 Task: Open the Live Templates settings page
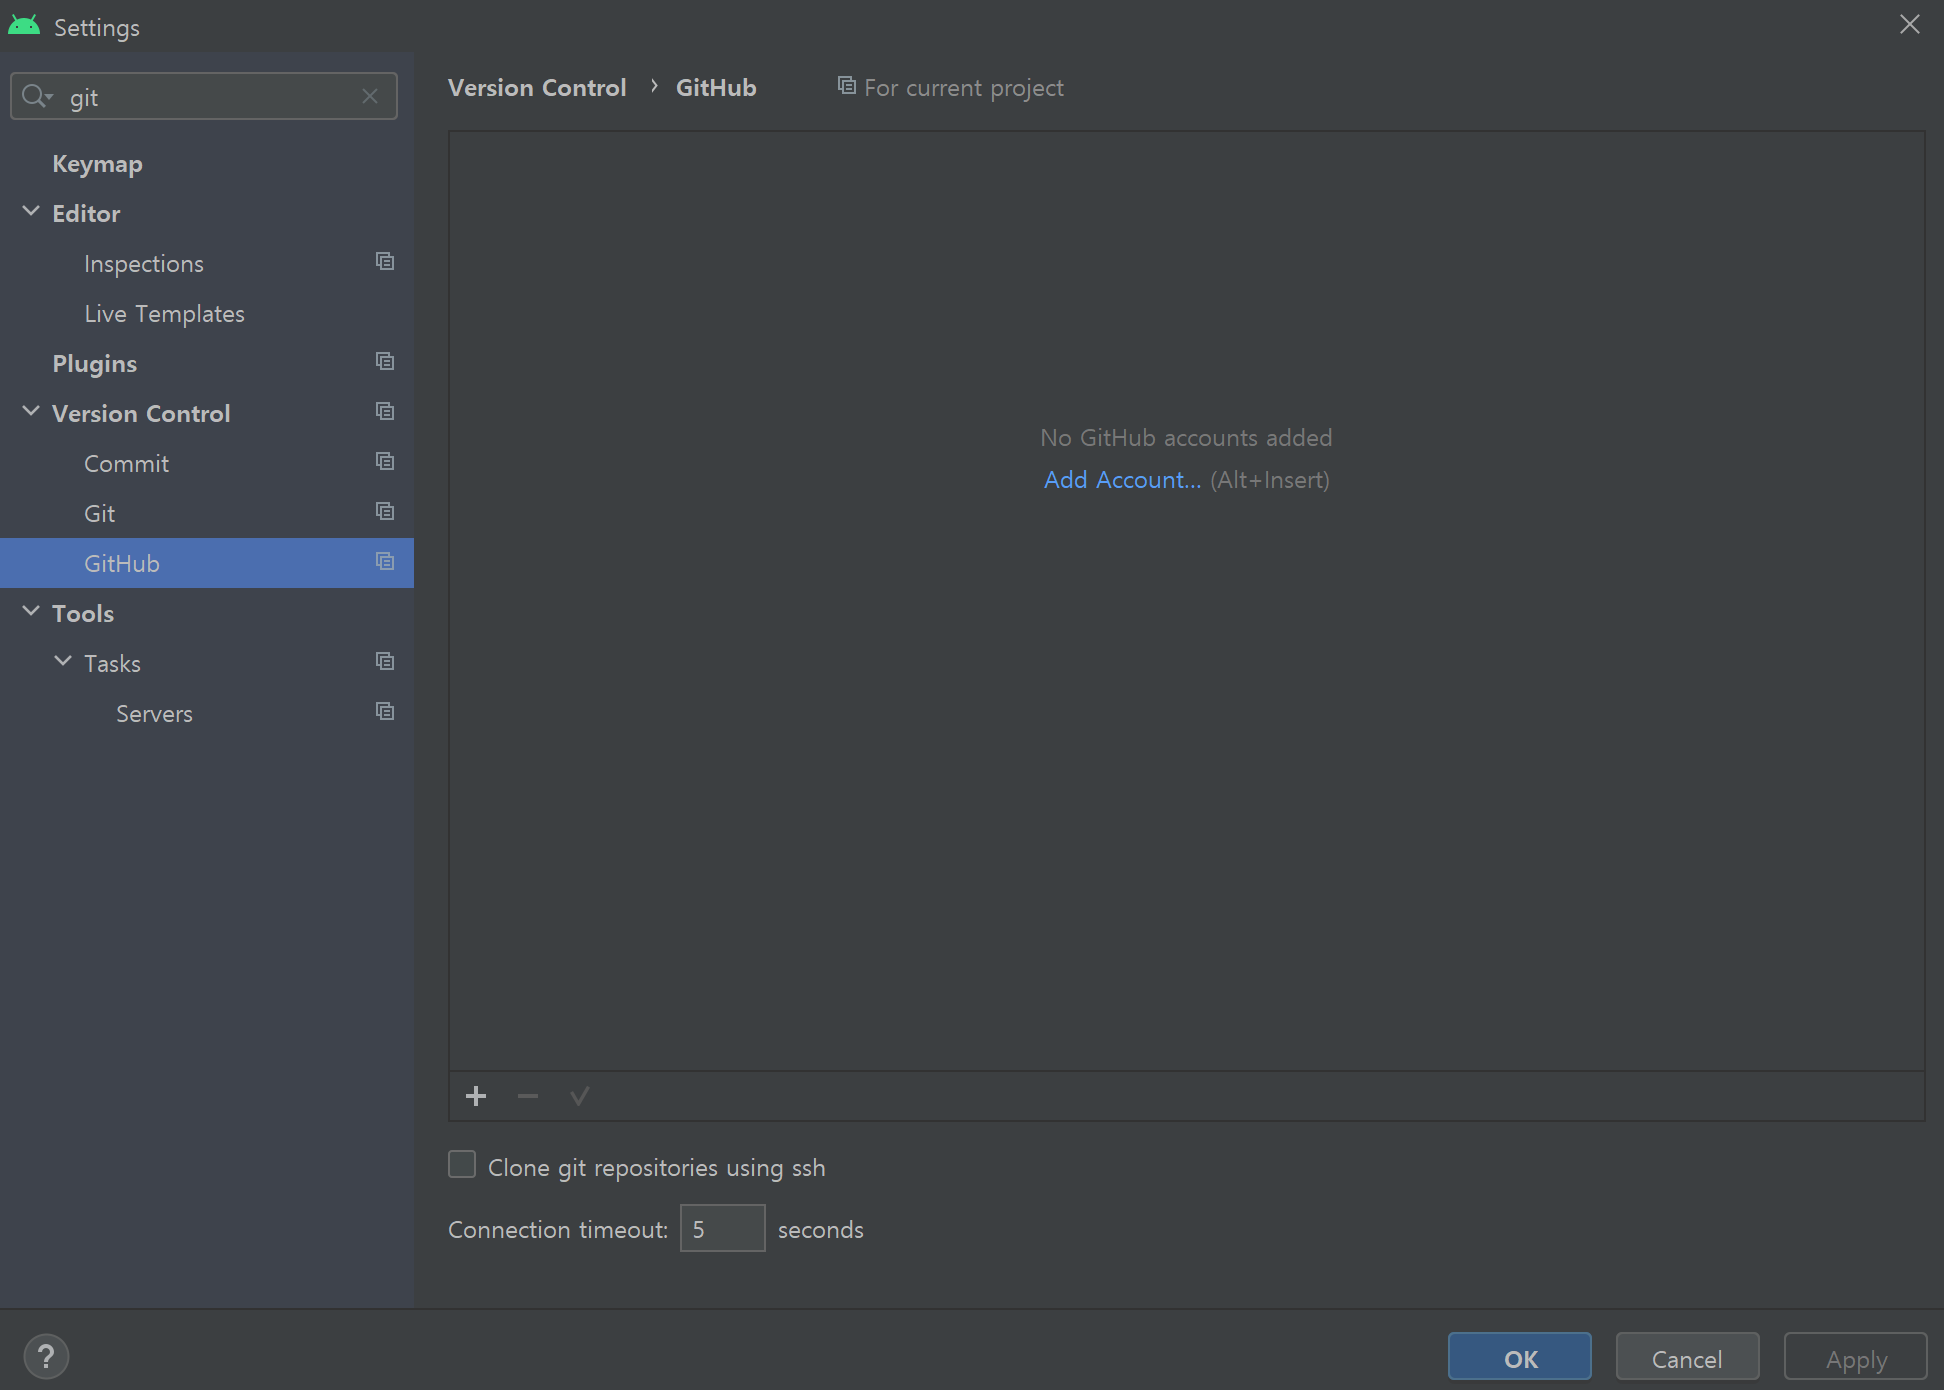click(165, 314)
